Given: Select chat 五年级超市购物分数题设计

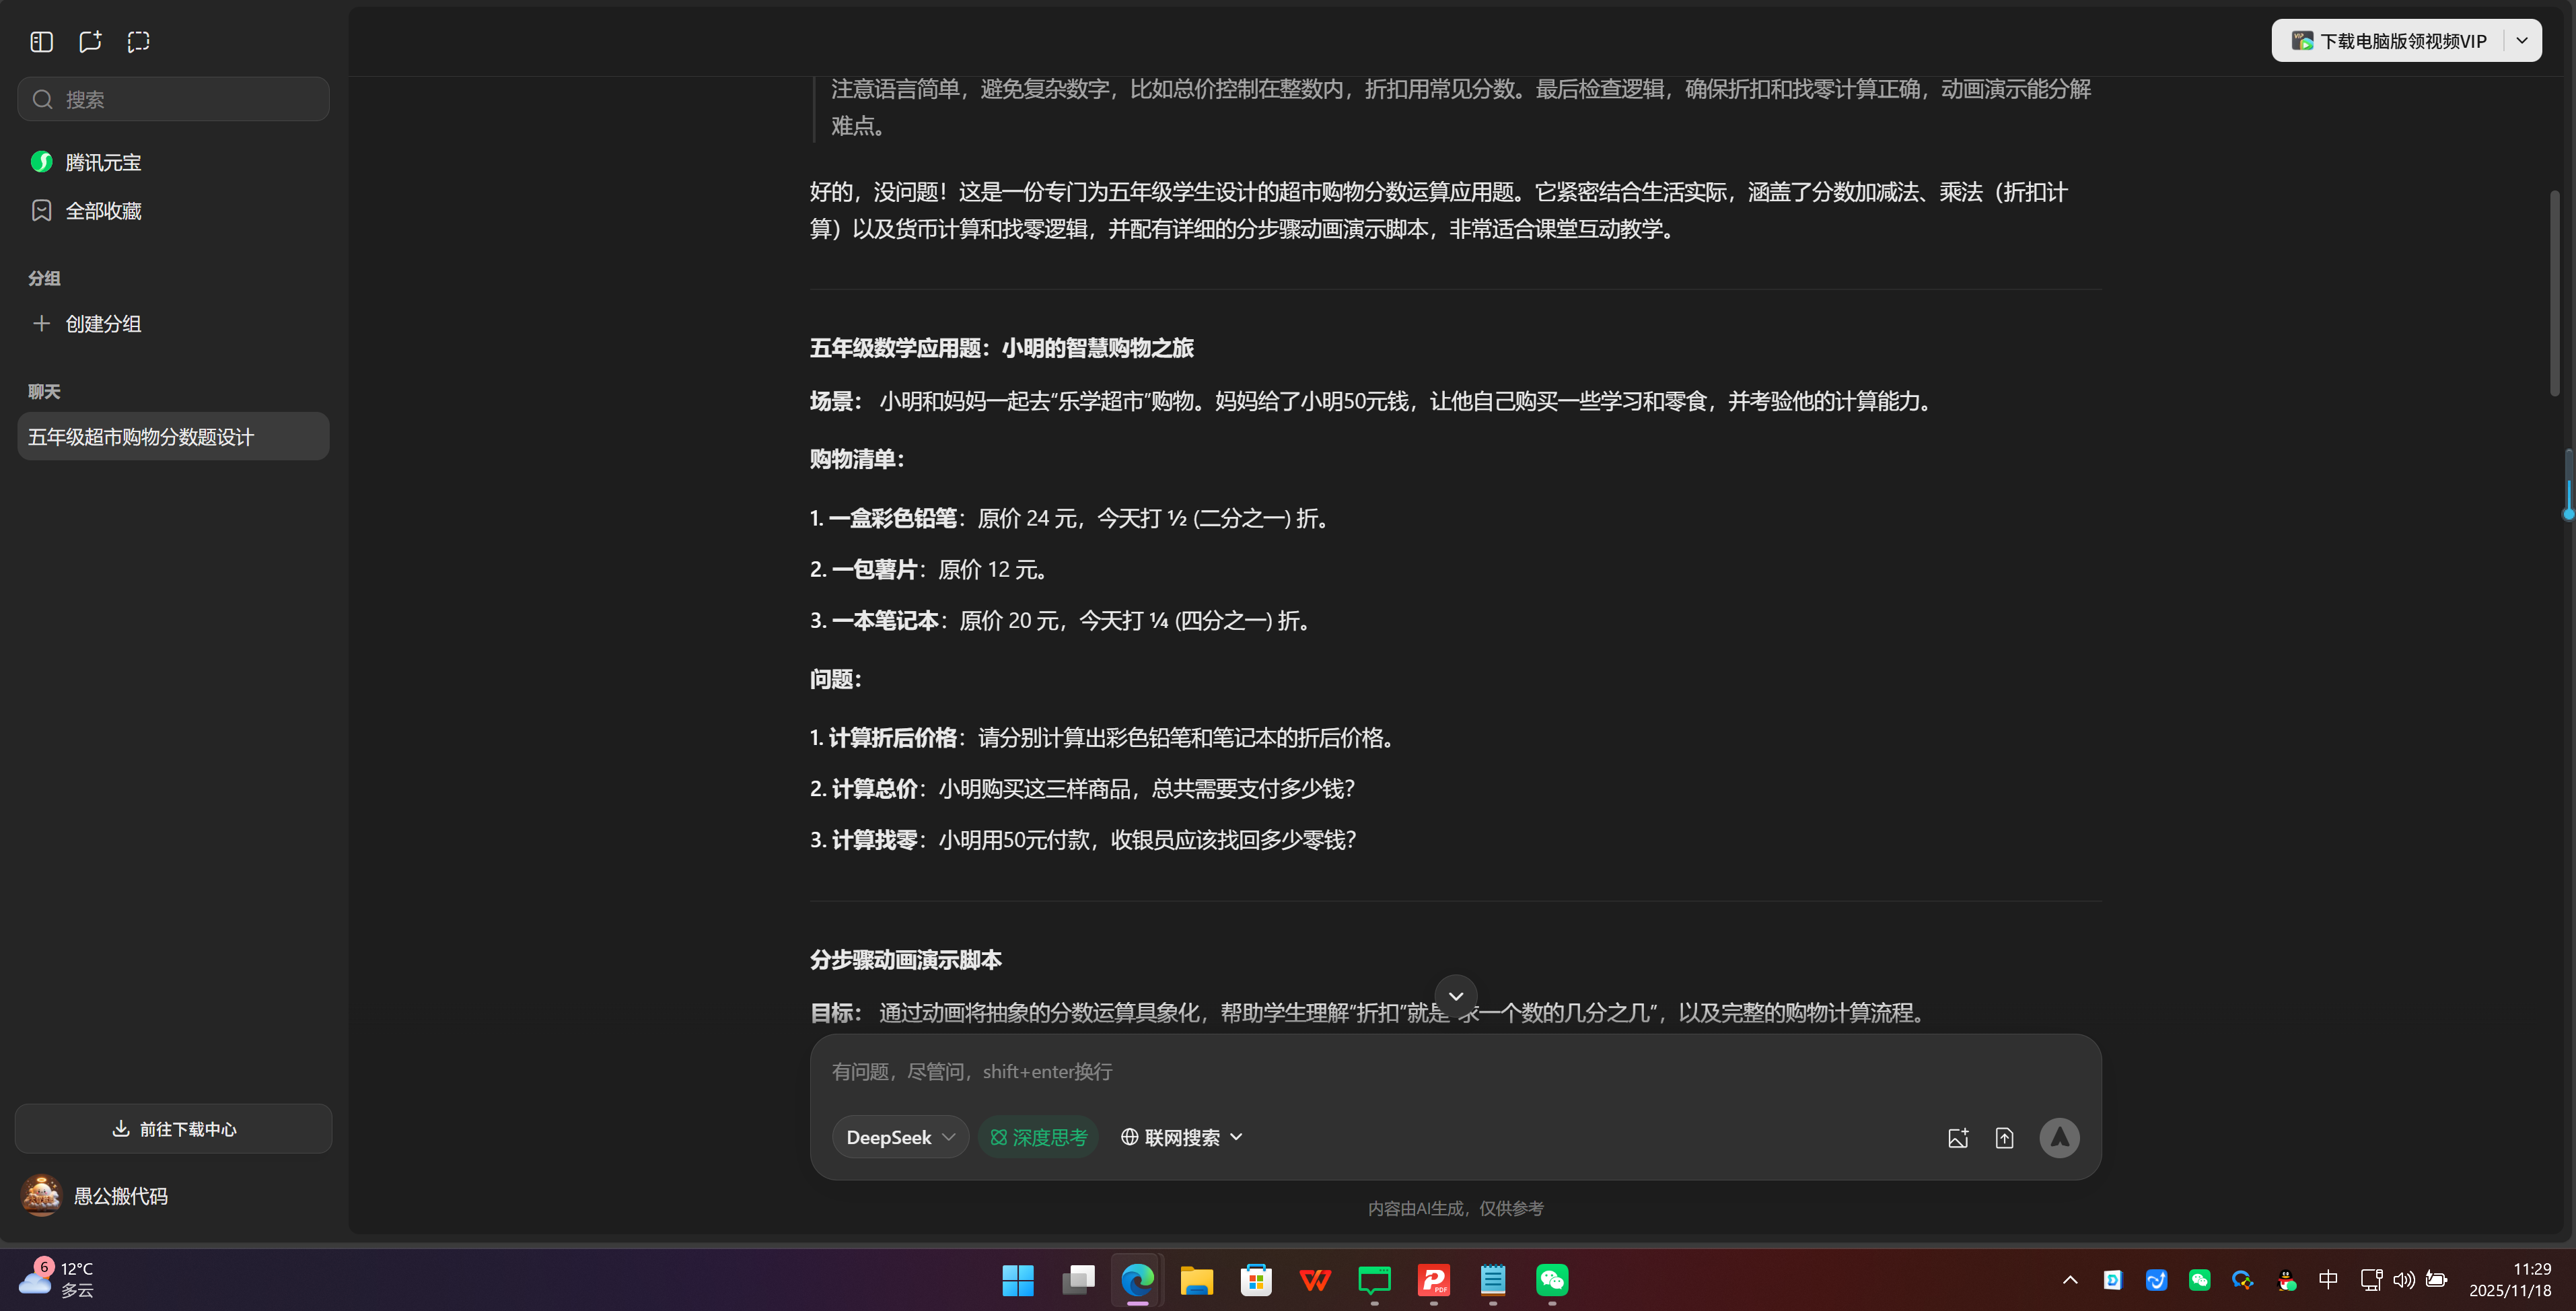Looking at the screenshot, I should pyautogui.click(x=172, y=436).
